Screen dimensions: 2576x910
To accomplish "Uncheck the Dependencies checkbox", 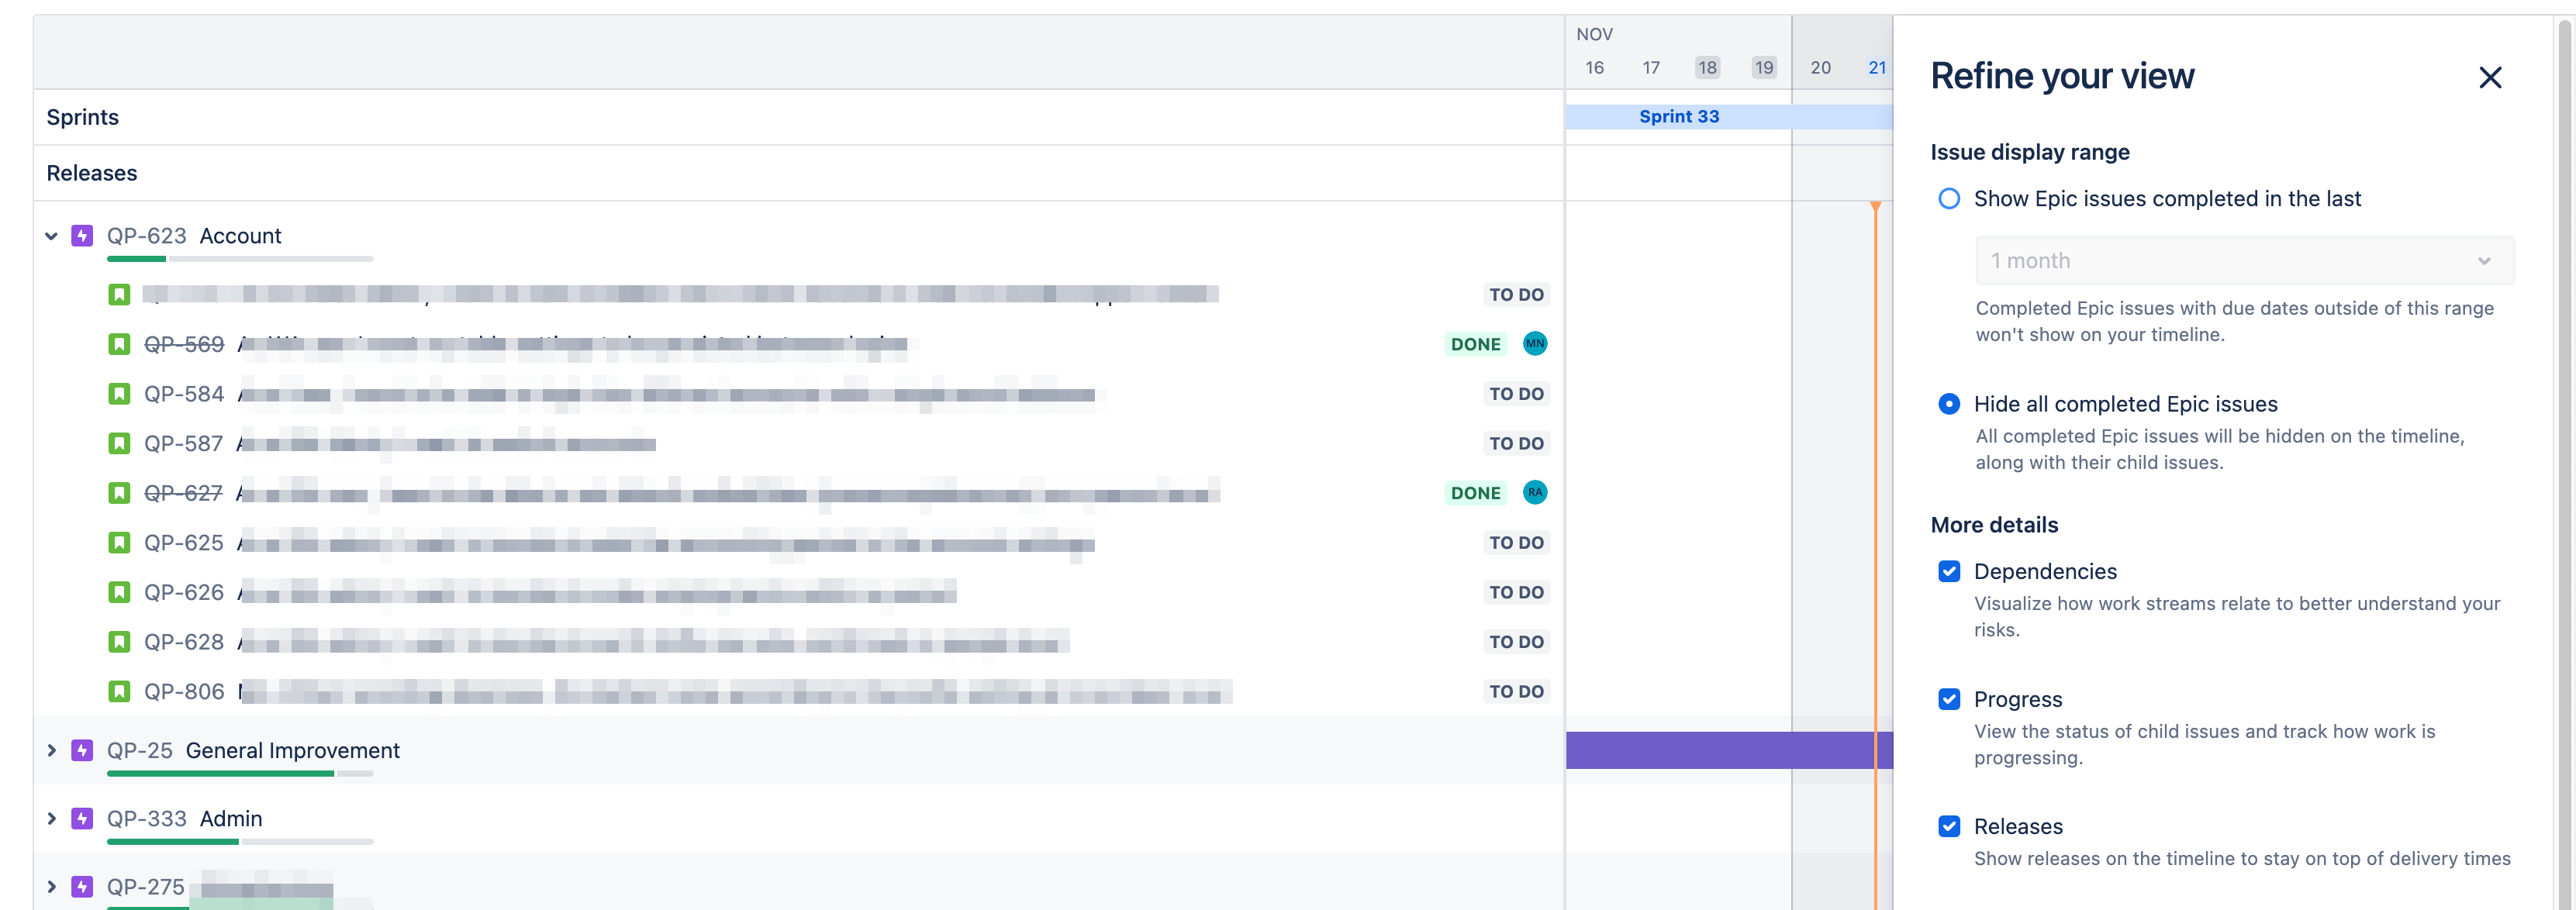I will [1949, 571].
